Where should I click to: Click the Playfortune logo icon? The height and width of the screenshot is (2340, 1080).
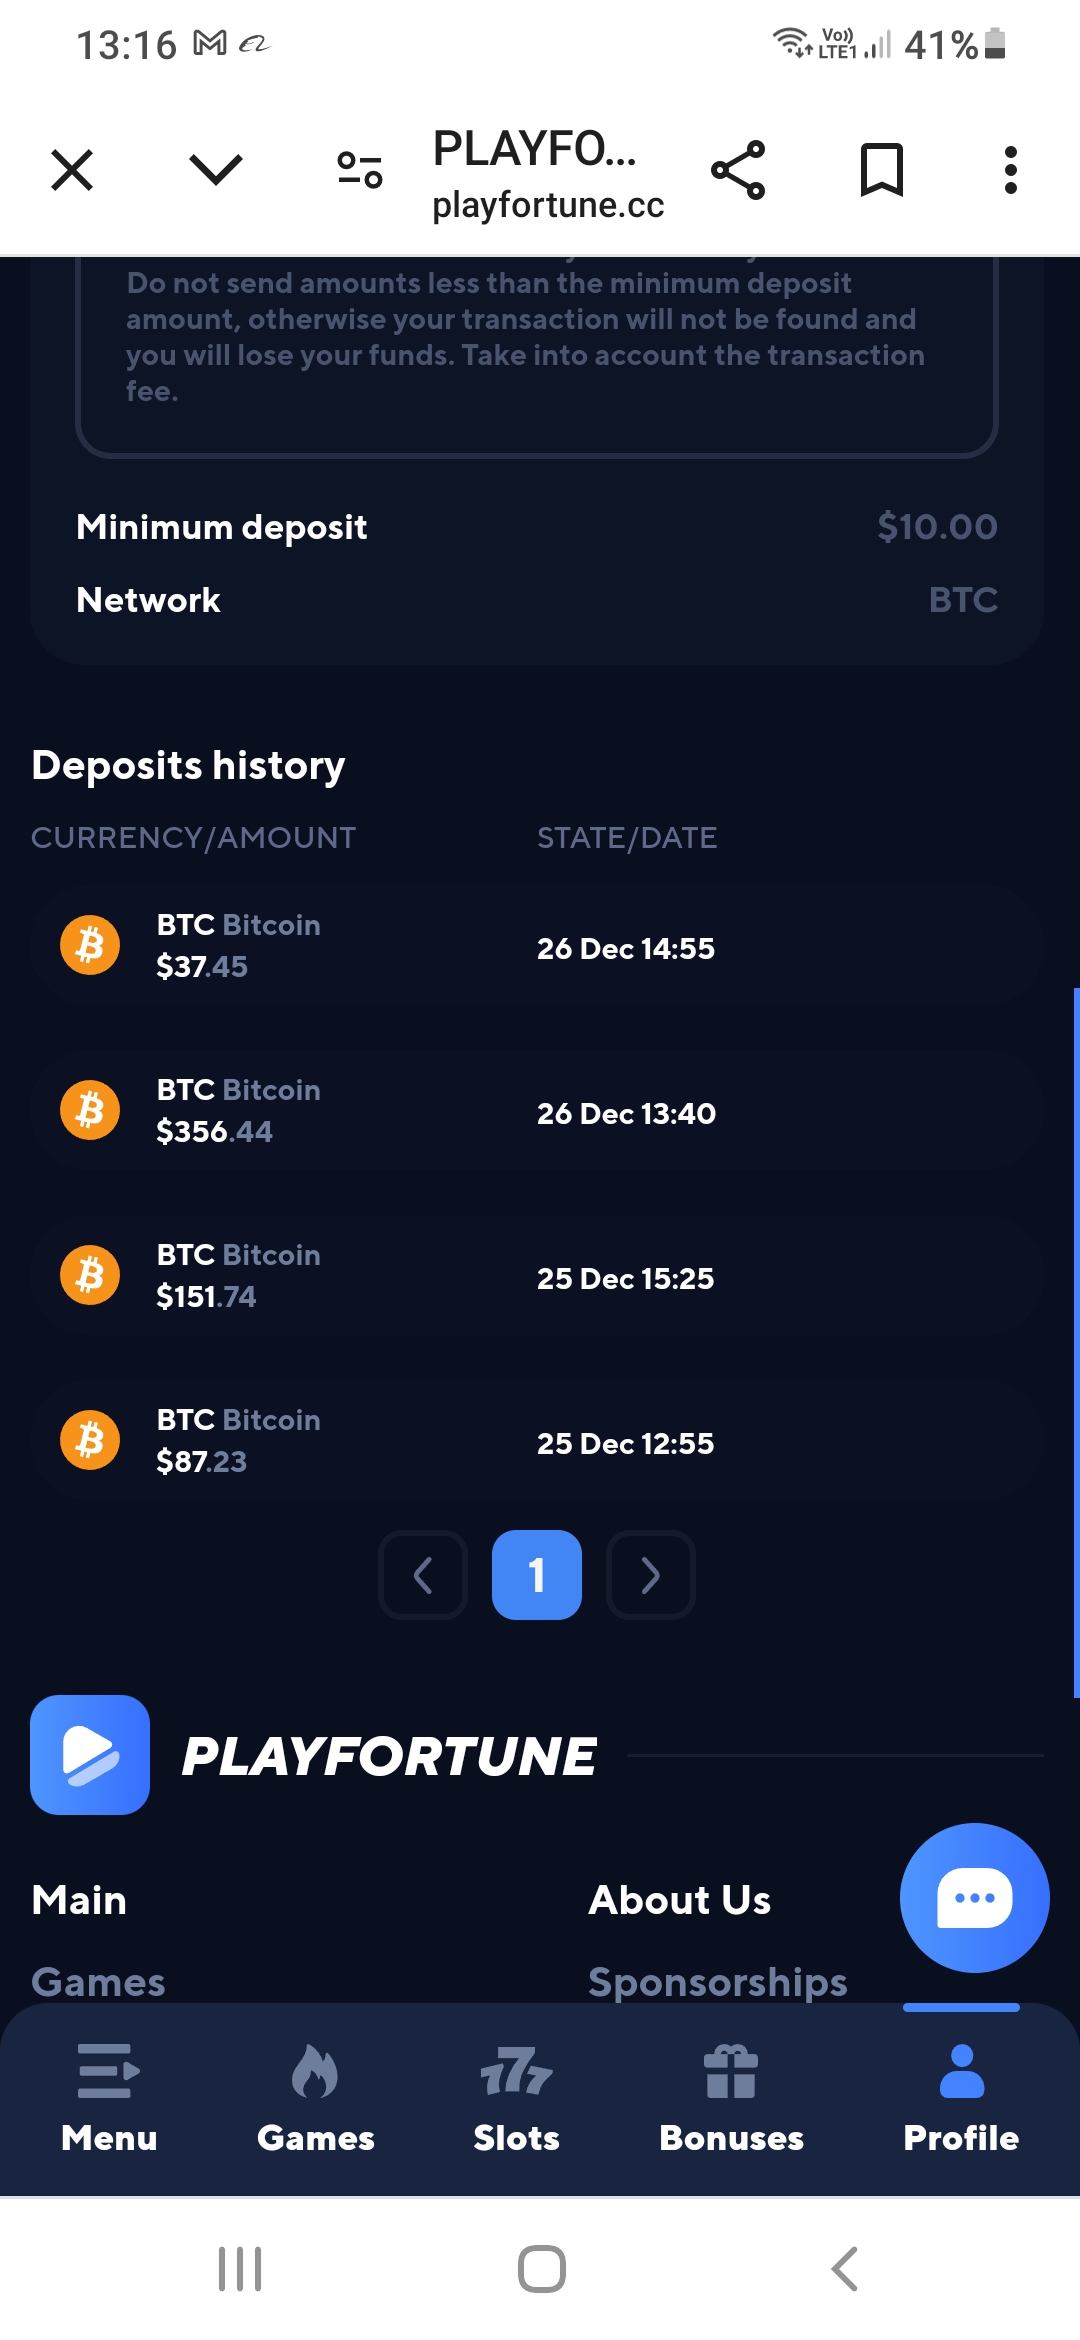(x=90, y=1754)
